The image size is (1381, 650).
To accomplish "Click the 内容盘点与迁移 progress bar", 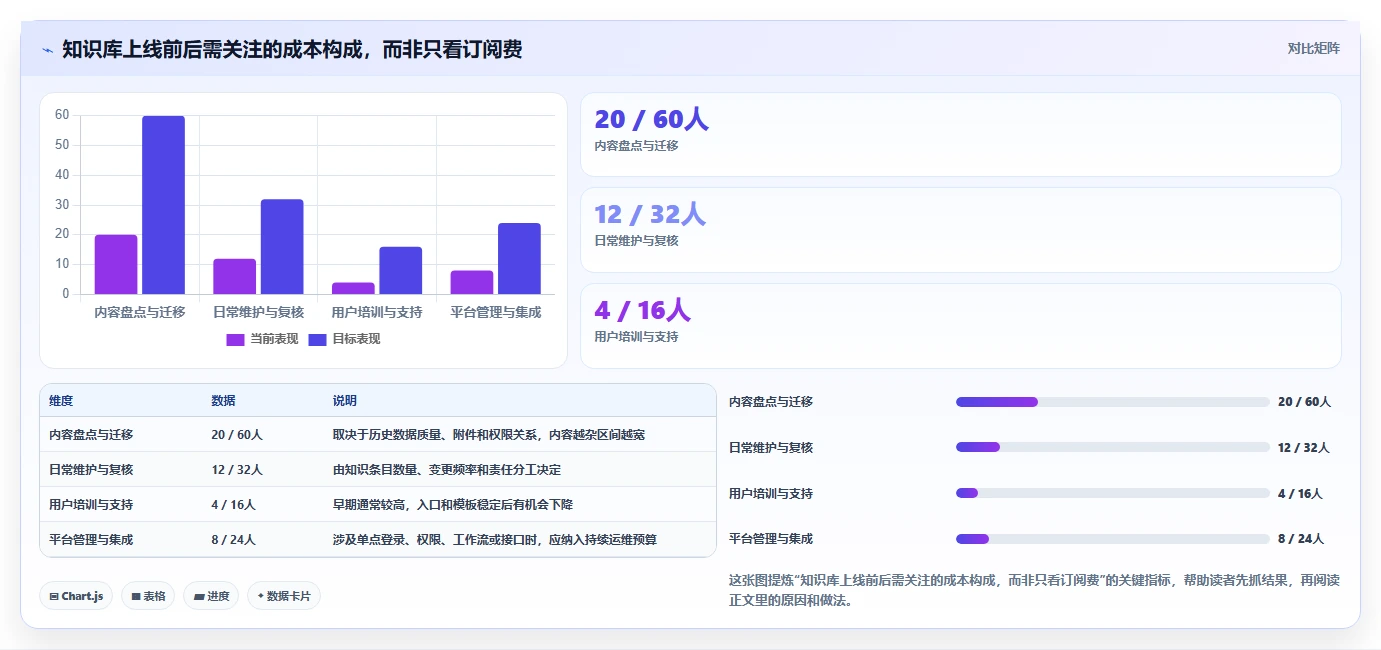I will (x=1112, y=402).
